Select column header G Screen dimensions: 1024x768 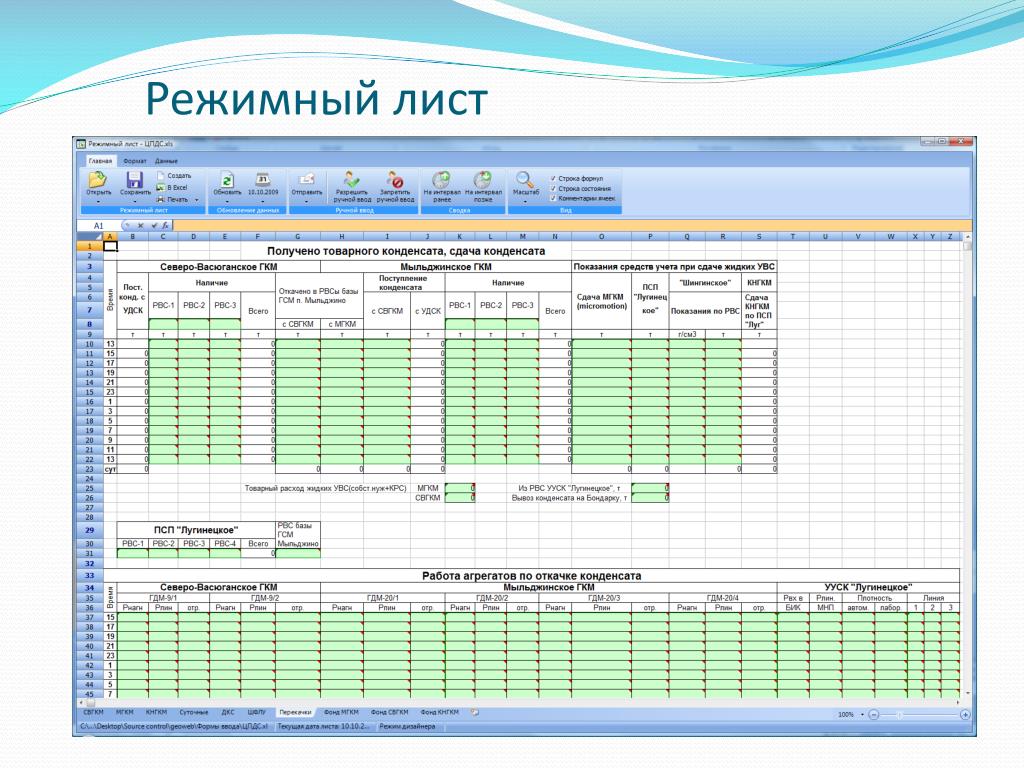tap(298, 236)
